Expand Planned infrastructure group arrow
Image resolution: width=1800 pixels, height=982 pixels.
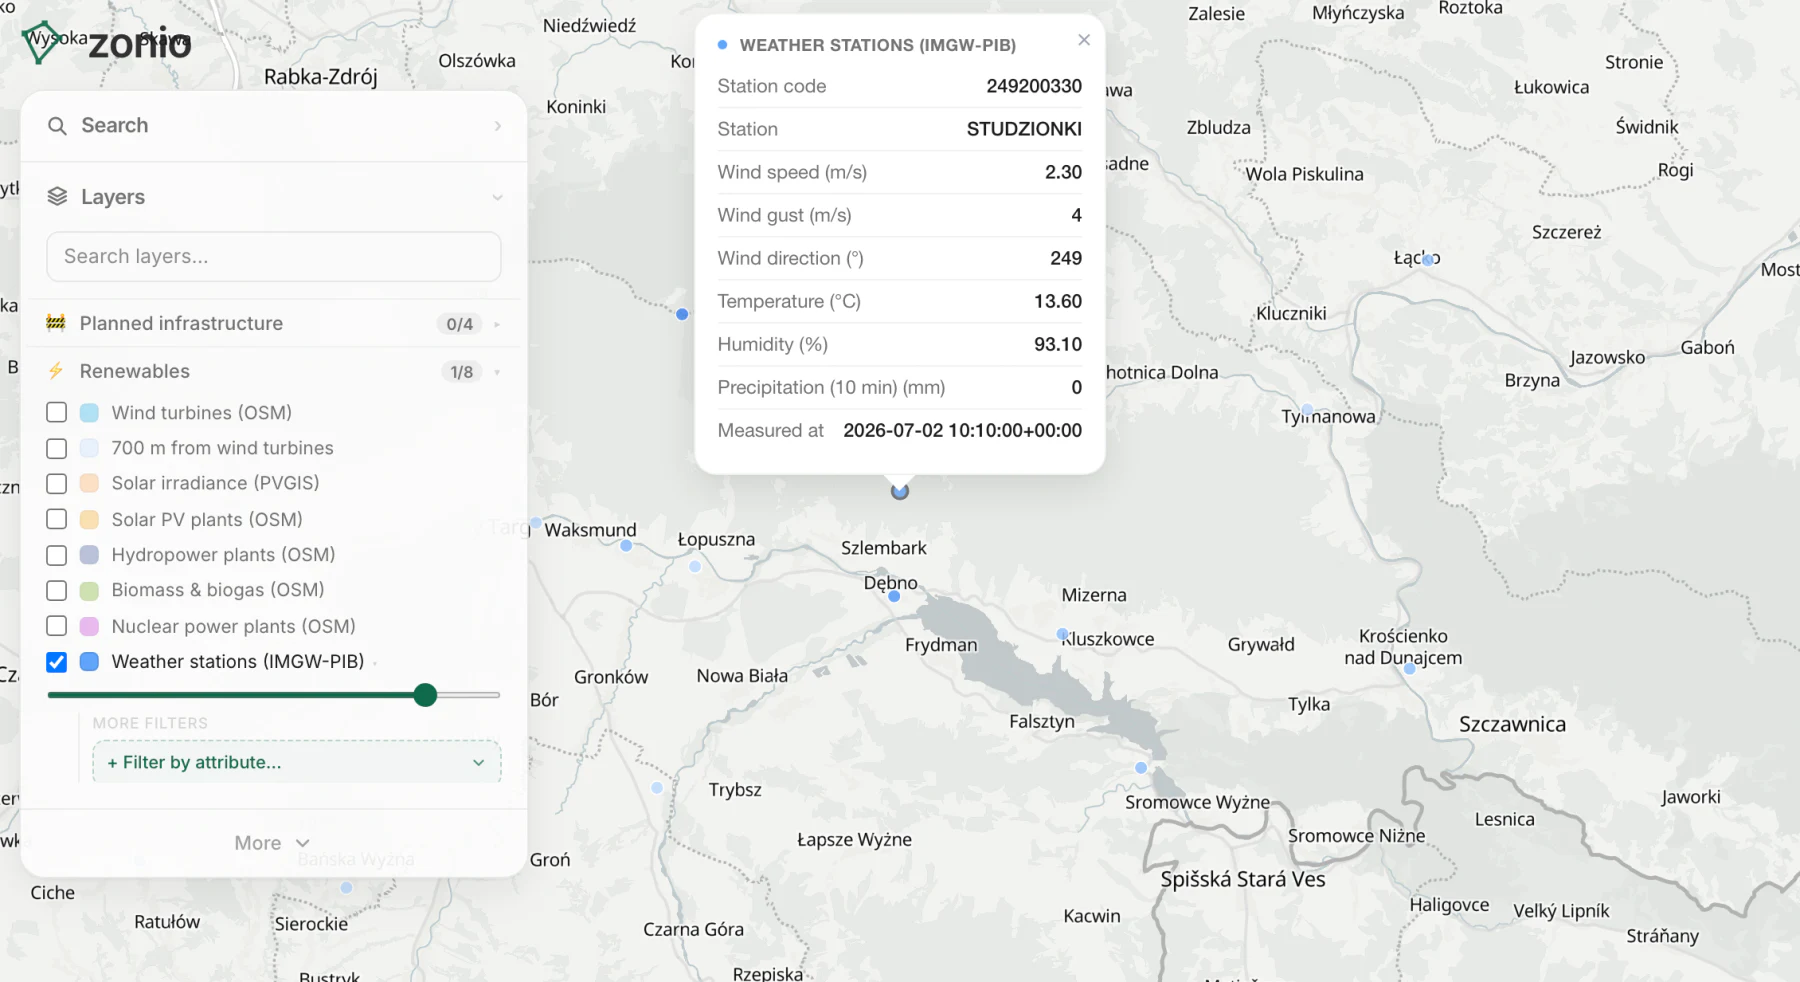[497, 324]
